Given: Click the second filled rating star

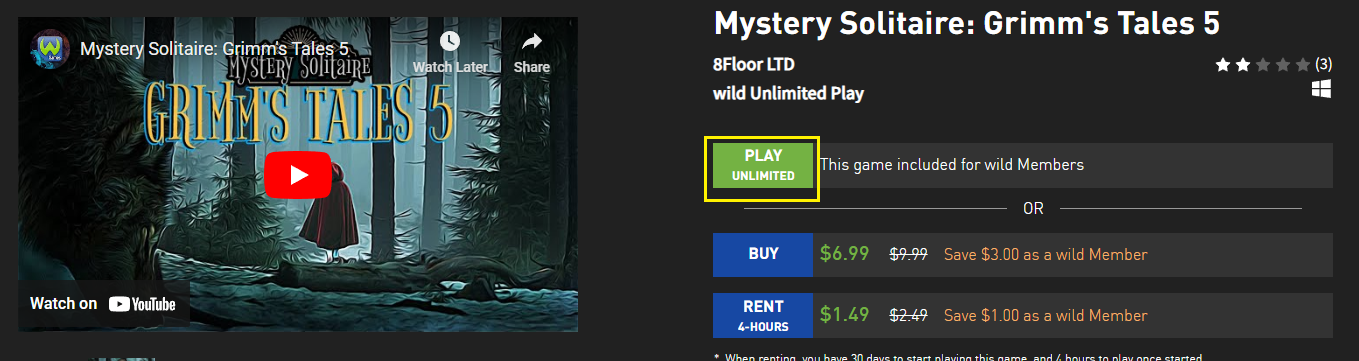Looking at the screenshot, I should pos(1242,65).
